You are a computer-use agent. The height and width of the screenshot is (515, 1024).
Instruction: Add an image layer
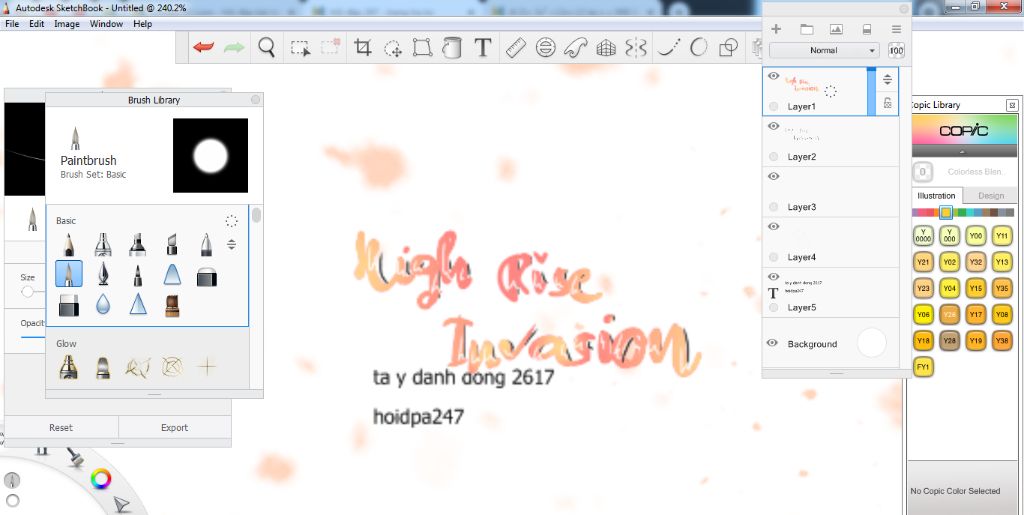(x=836, y=29)
